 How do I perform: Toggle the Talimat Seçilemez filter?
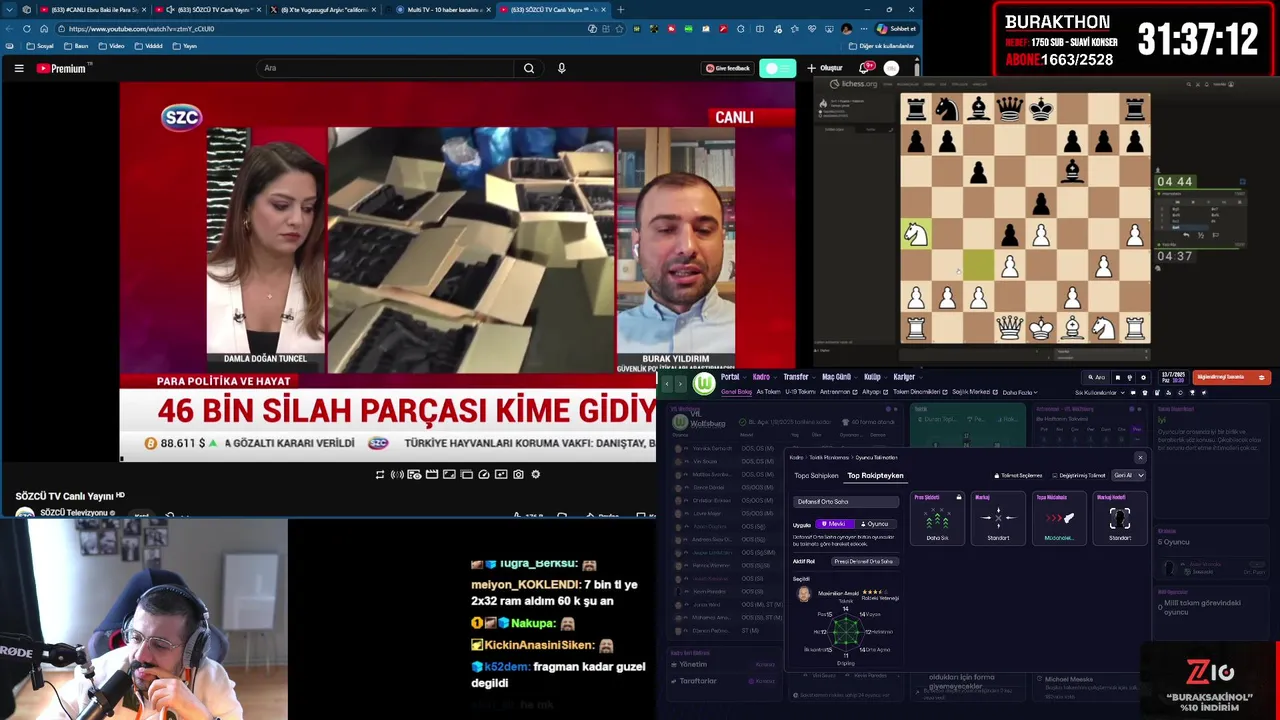click(x=1018, y=476)
